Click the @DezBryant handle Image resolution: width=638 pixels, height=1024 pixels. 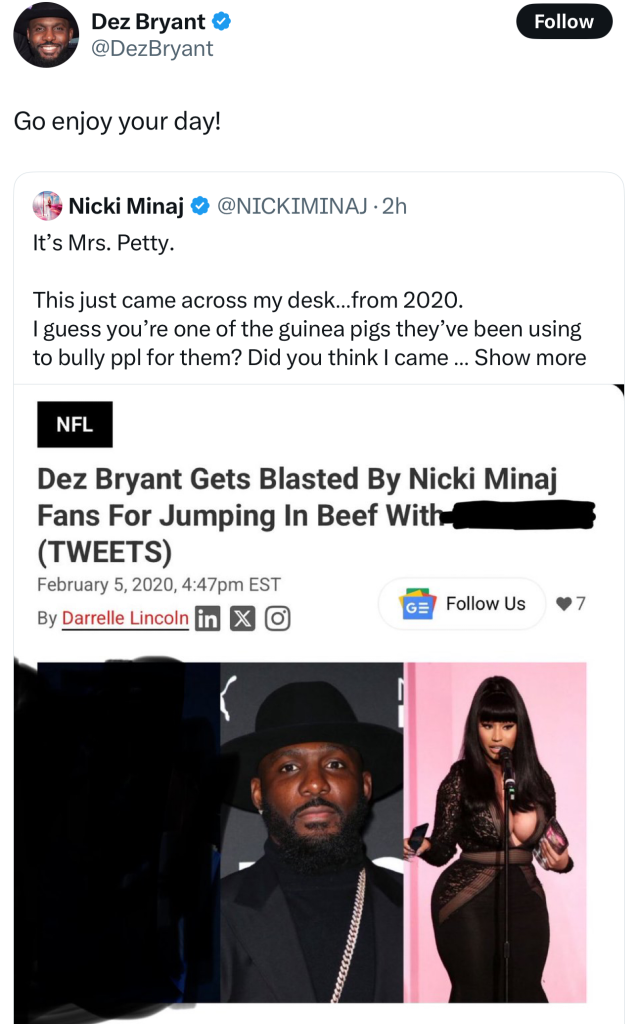coord(152,48)
